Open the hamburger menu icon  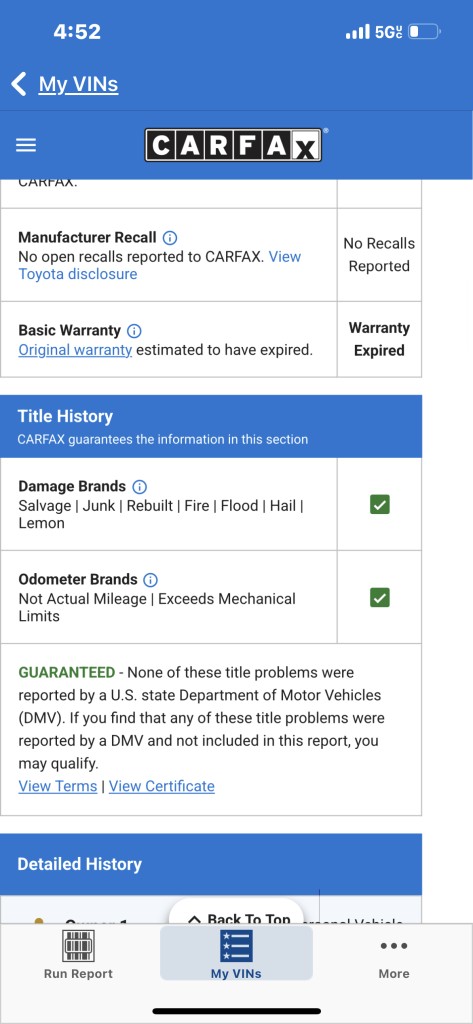pos(26,145)
